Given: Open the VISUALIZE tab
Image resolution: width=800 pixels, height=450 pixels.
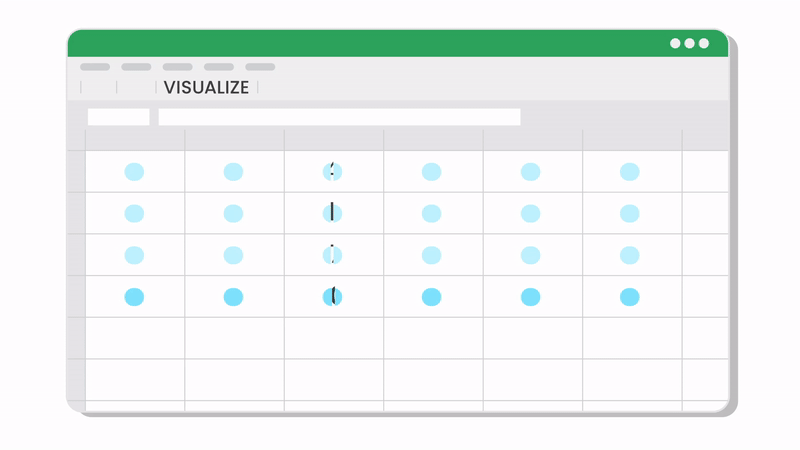Looking at the screenshot, I should pyautogui.click(x=206, y=88).
